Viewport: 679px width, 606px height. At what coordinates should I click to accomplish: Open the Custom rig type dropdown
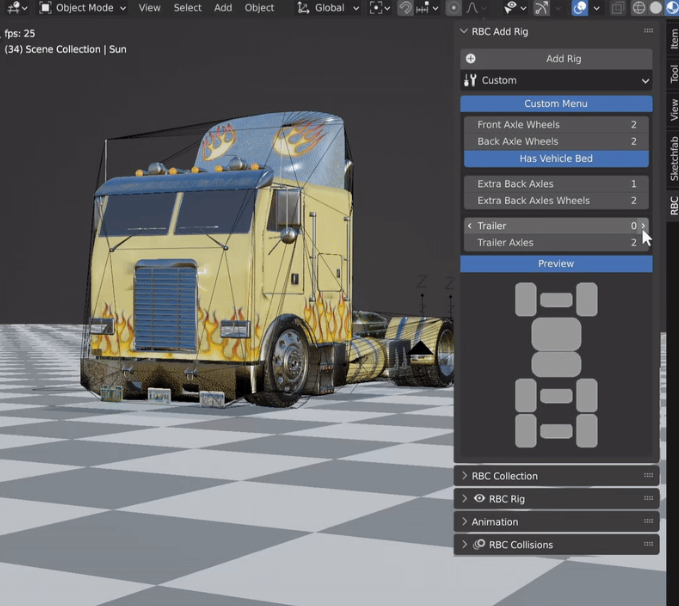tap(556, 81)
